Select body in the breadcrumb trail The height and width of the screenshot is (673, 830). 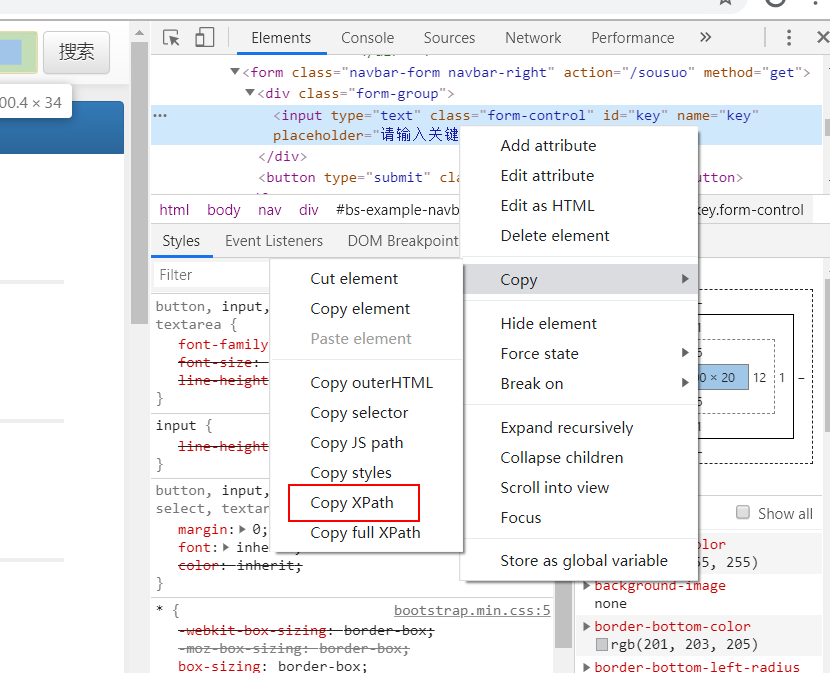pyautogui.click(x=223, y=210)
